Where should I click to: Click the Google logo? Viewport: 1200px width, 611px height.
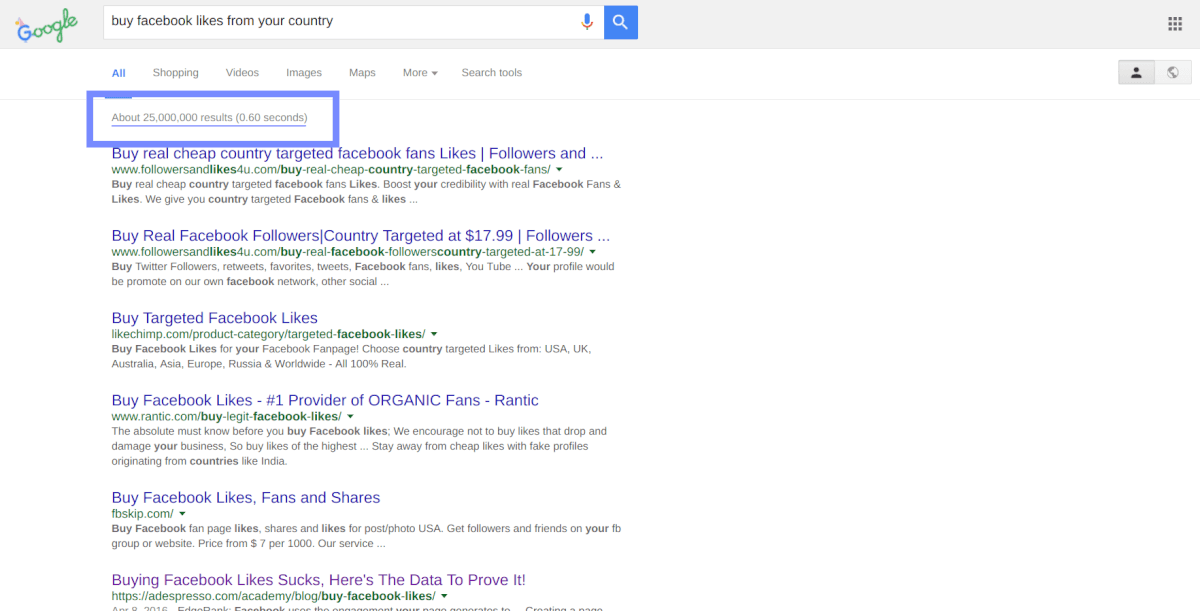click(x=47, y=24)
